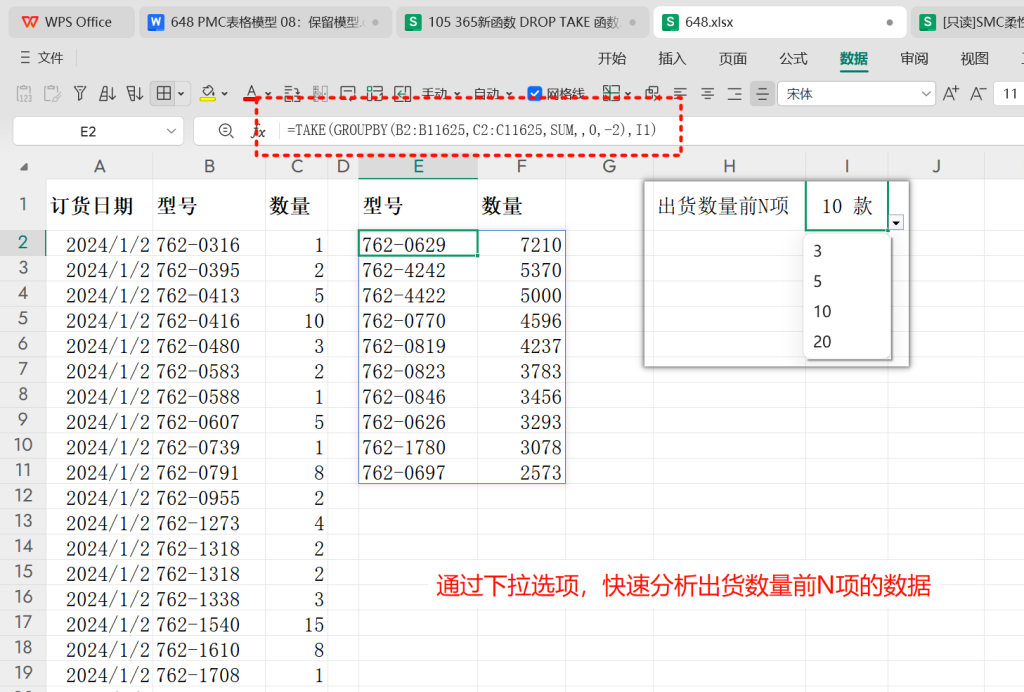Click the Name Box showing E2
This screenshot has width=1024, height=692.
(88, 131)
